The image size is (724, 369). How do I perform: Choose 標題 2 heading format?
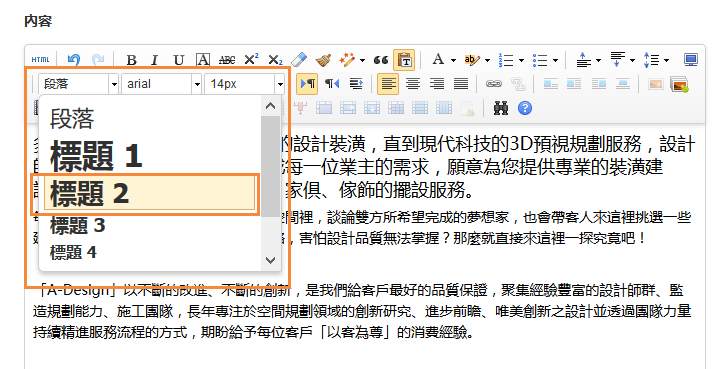(150, 193)
